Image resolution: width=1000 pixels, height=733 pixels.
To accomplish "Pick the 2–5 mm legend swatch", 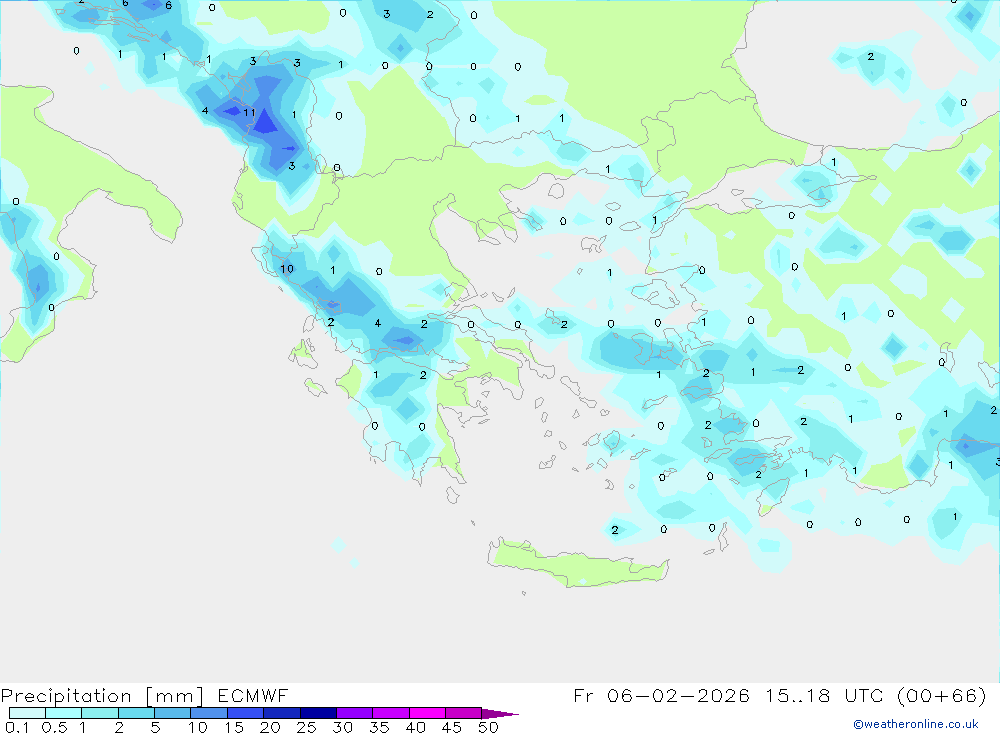I will [x=136, y=713].
